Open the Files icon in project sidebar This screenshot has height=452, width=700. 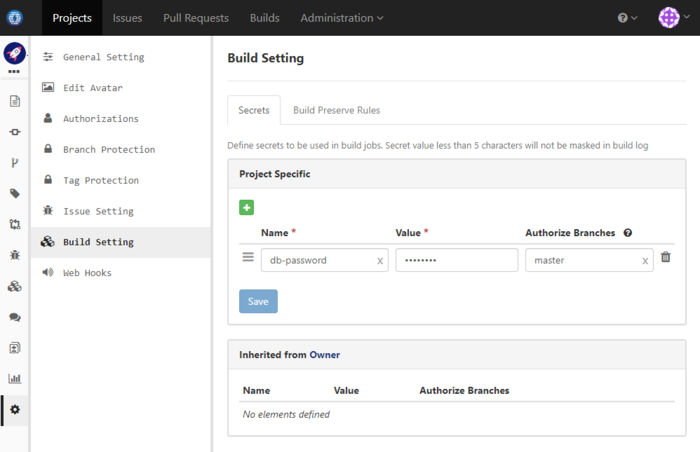coord(15,101)
